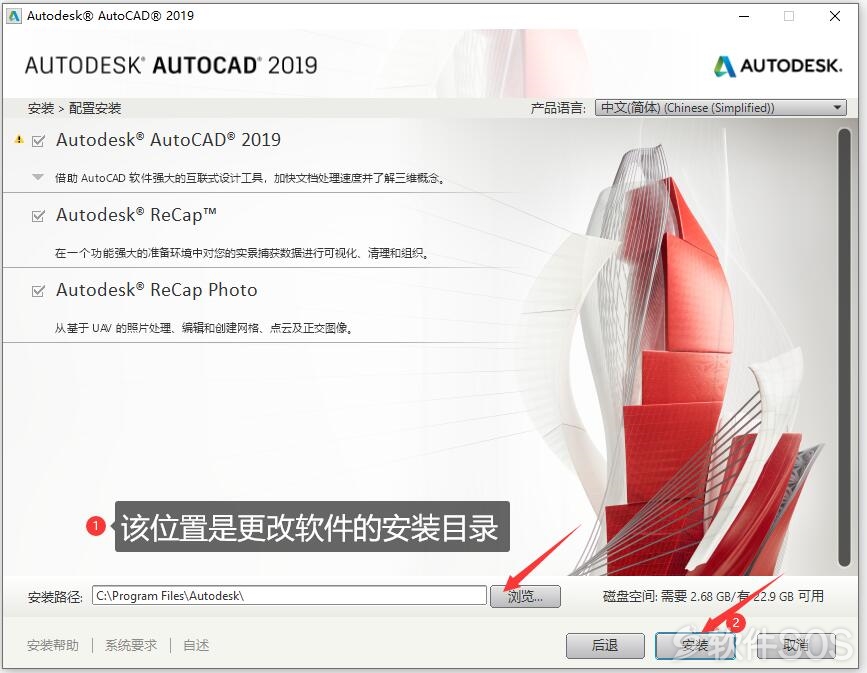Click the installation path input field

point(289,596)
